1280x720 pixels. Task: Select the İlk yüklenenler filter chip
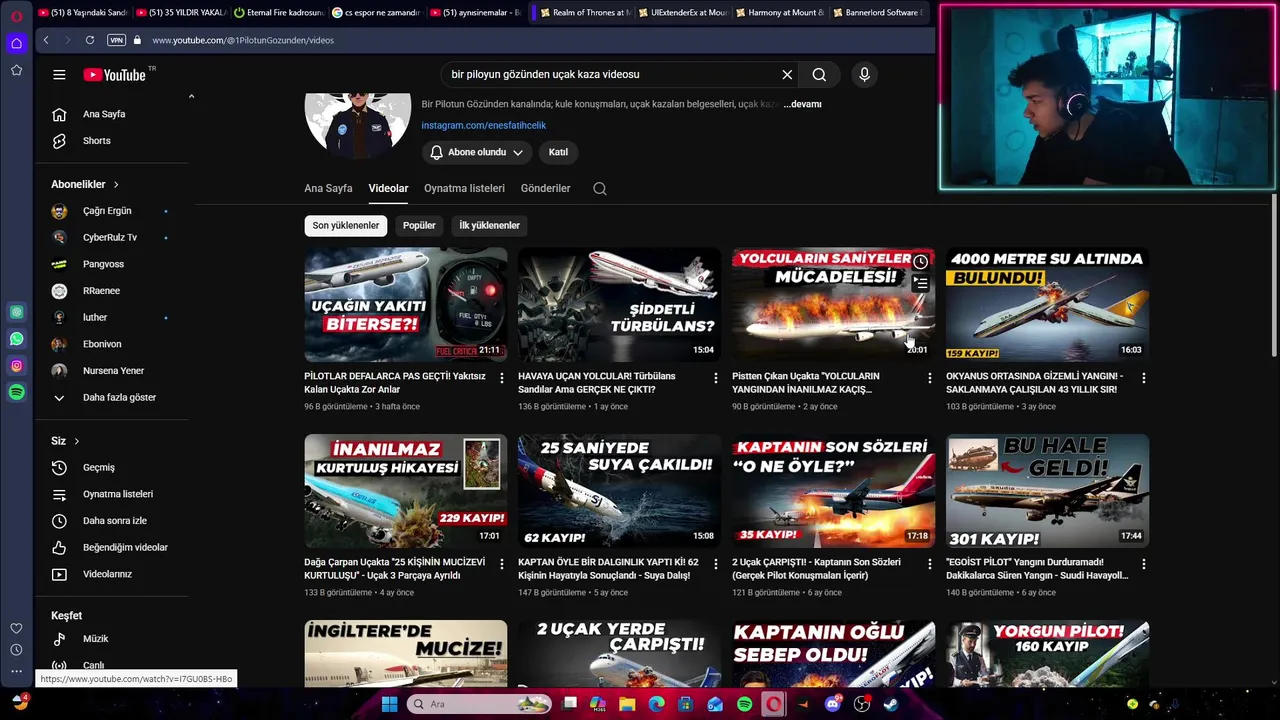pyautogui.click(x=489, y=226)
